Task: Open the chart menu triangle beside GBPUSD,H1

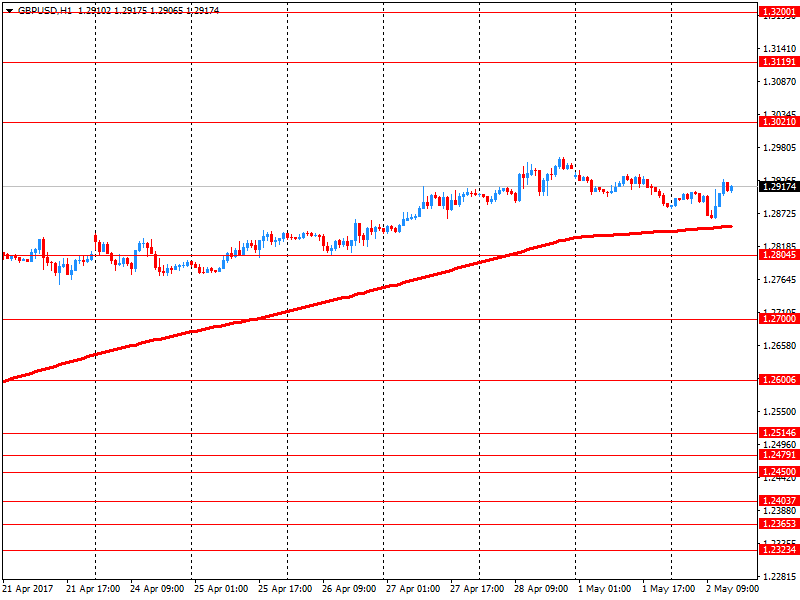Action: [9, 10]
